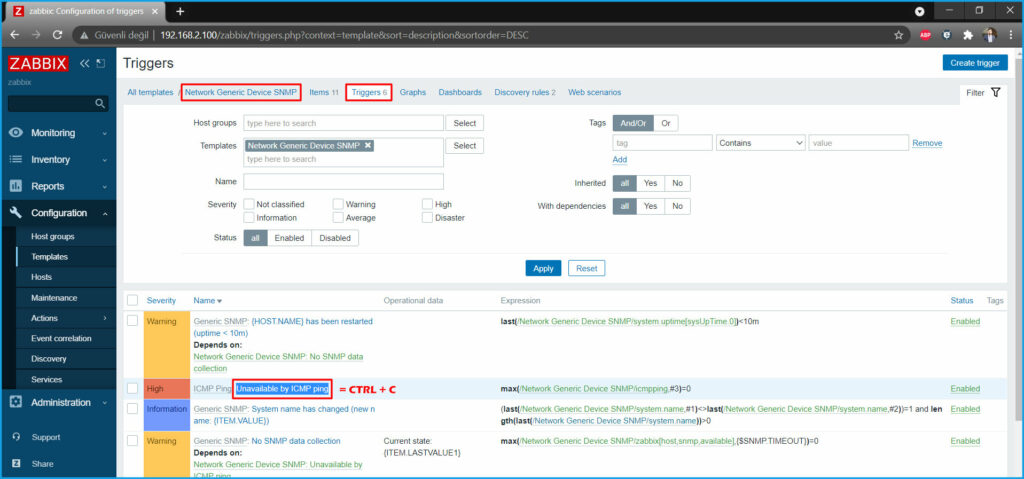The image size is (1024, 479).
Task: Click sidebar hide icon next to chevrons
Action: pyautogui.click(x=100, y=63)
